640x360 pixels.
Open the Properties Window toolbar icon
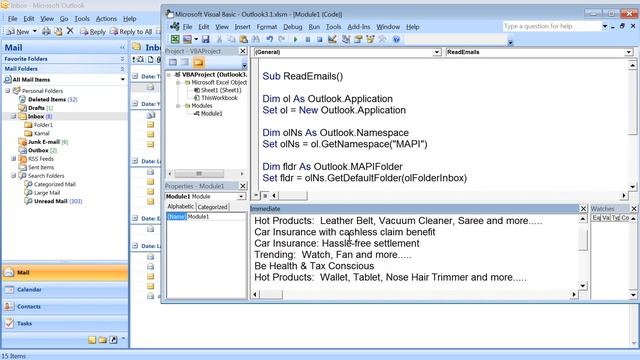358,39
